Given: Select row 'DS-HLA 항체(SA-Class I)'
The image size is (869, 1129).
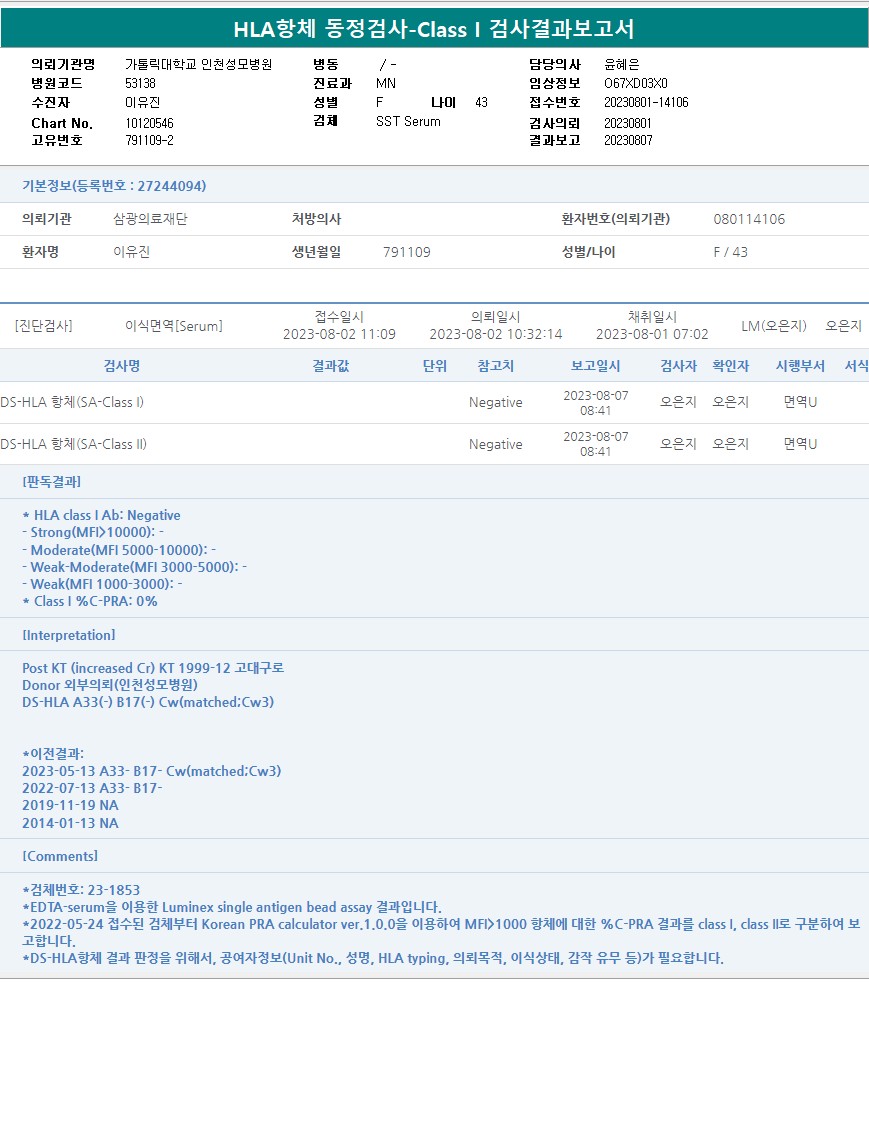Looking at the screenshot, I should (434, 402).
